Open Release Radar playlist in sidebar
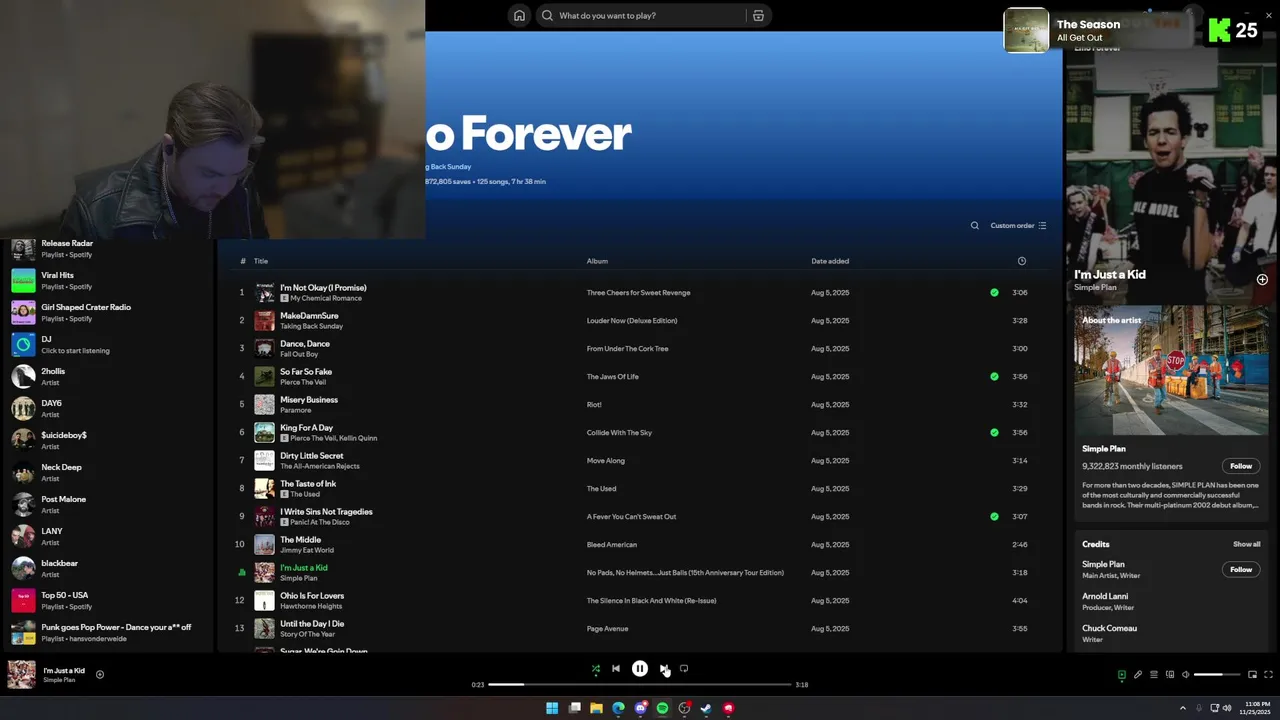Screen dimensions: 1280x720 tap(106, 248)
